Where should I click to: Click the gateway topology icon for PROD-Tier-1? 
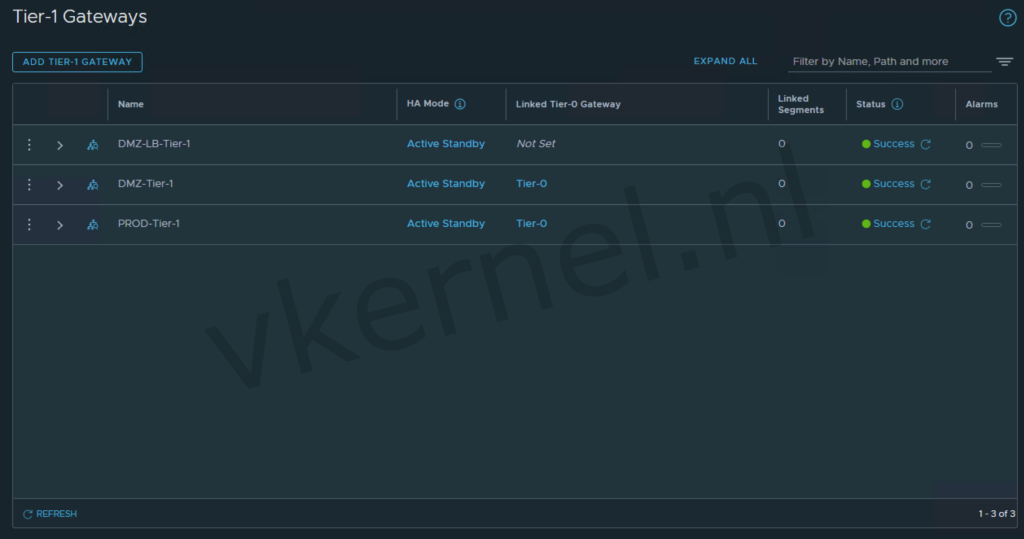click(92, 225)
